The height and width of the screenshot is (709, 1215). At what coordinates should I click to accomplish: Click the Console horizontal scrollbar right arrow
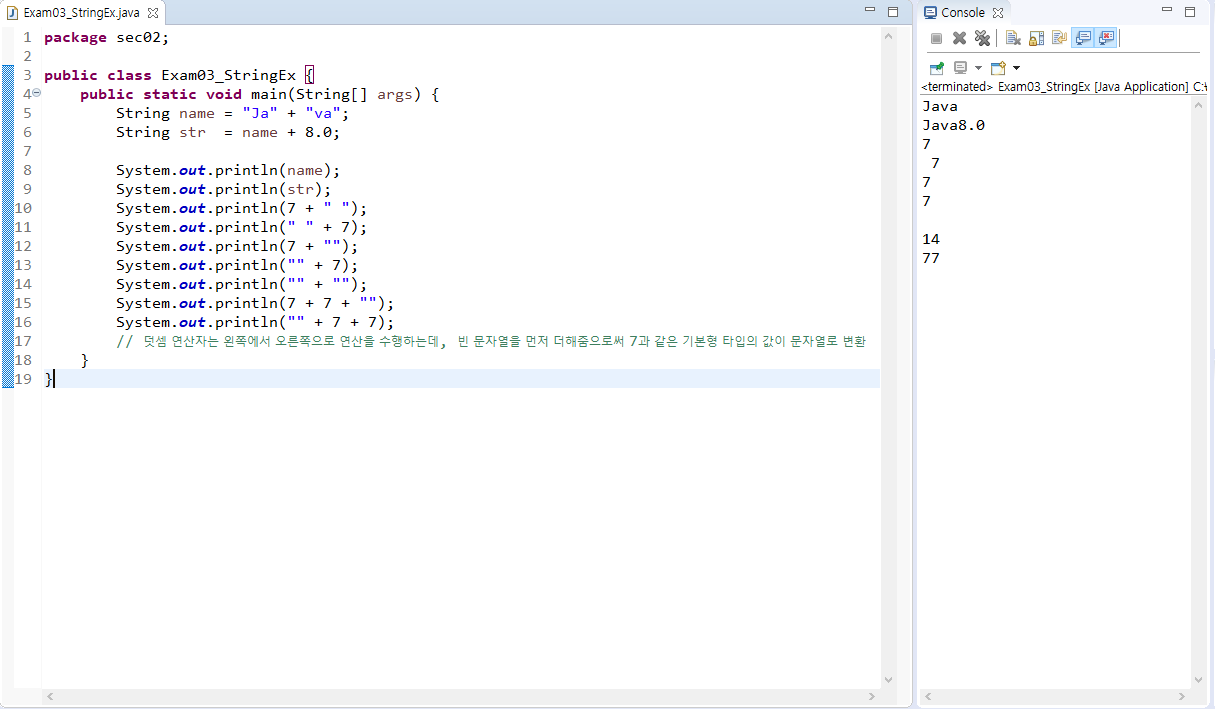click(1184, 695)
